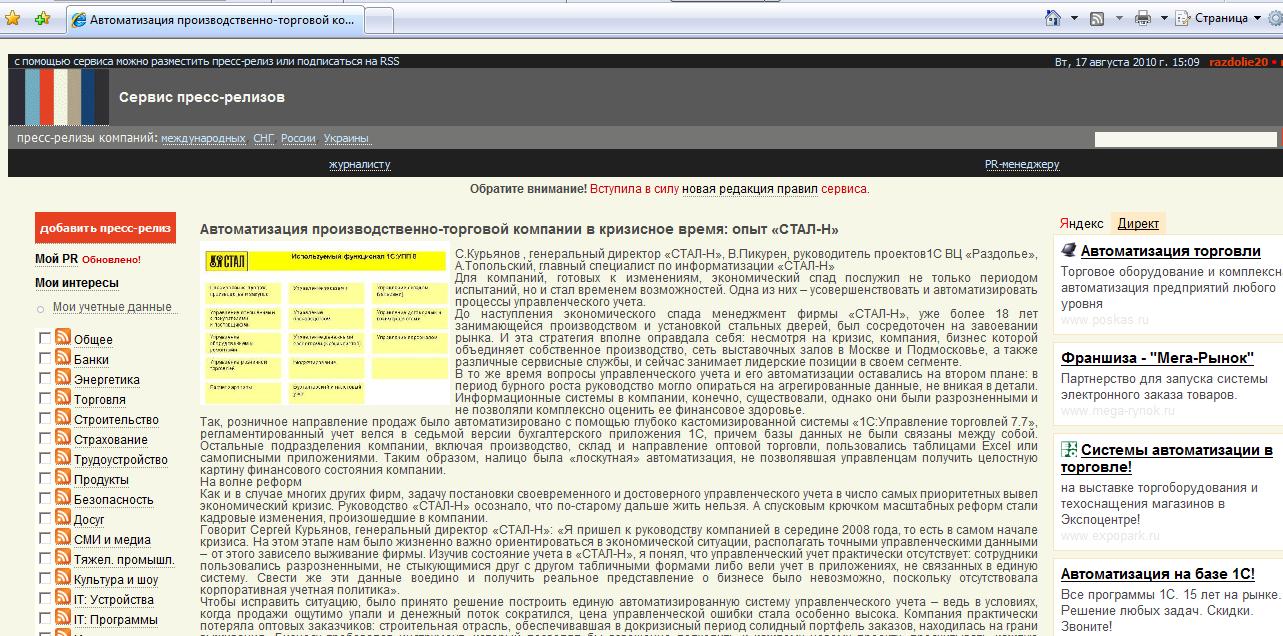Open the RSS feed icon for Торговля

point(63,398)
